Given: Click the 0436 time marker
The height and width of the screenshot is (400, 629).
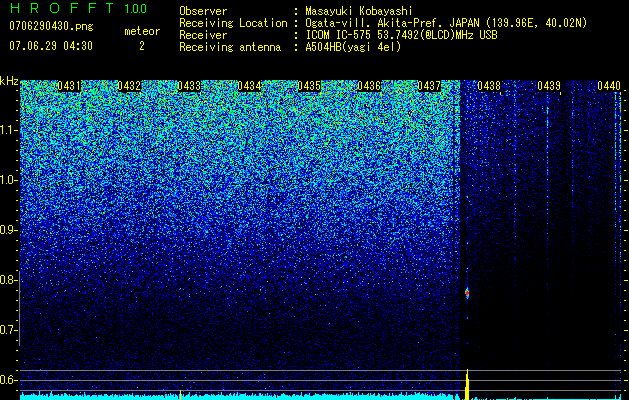Looking at the screenshot, I should [x=369, y=86].
